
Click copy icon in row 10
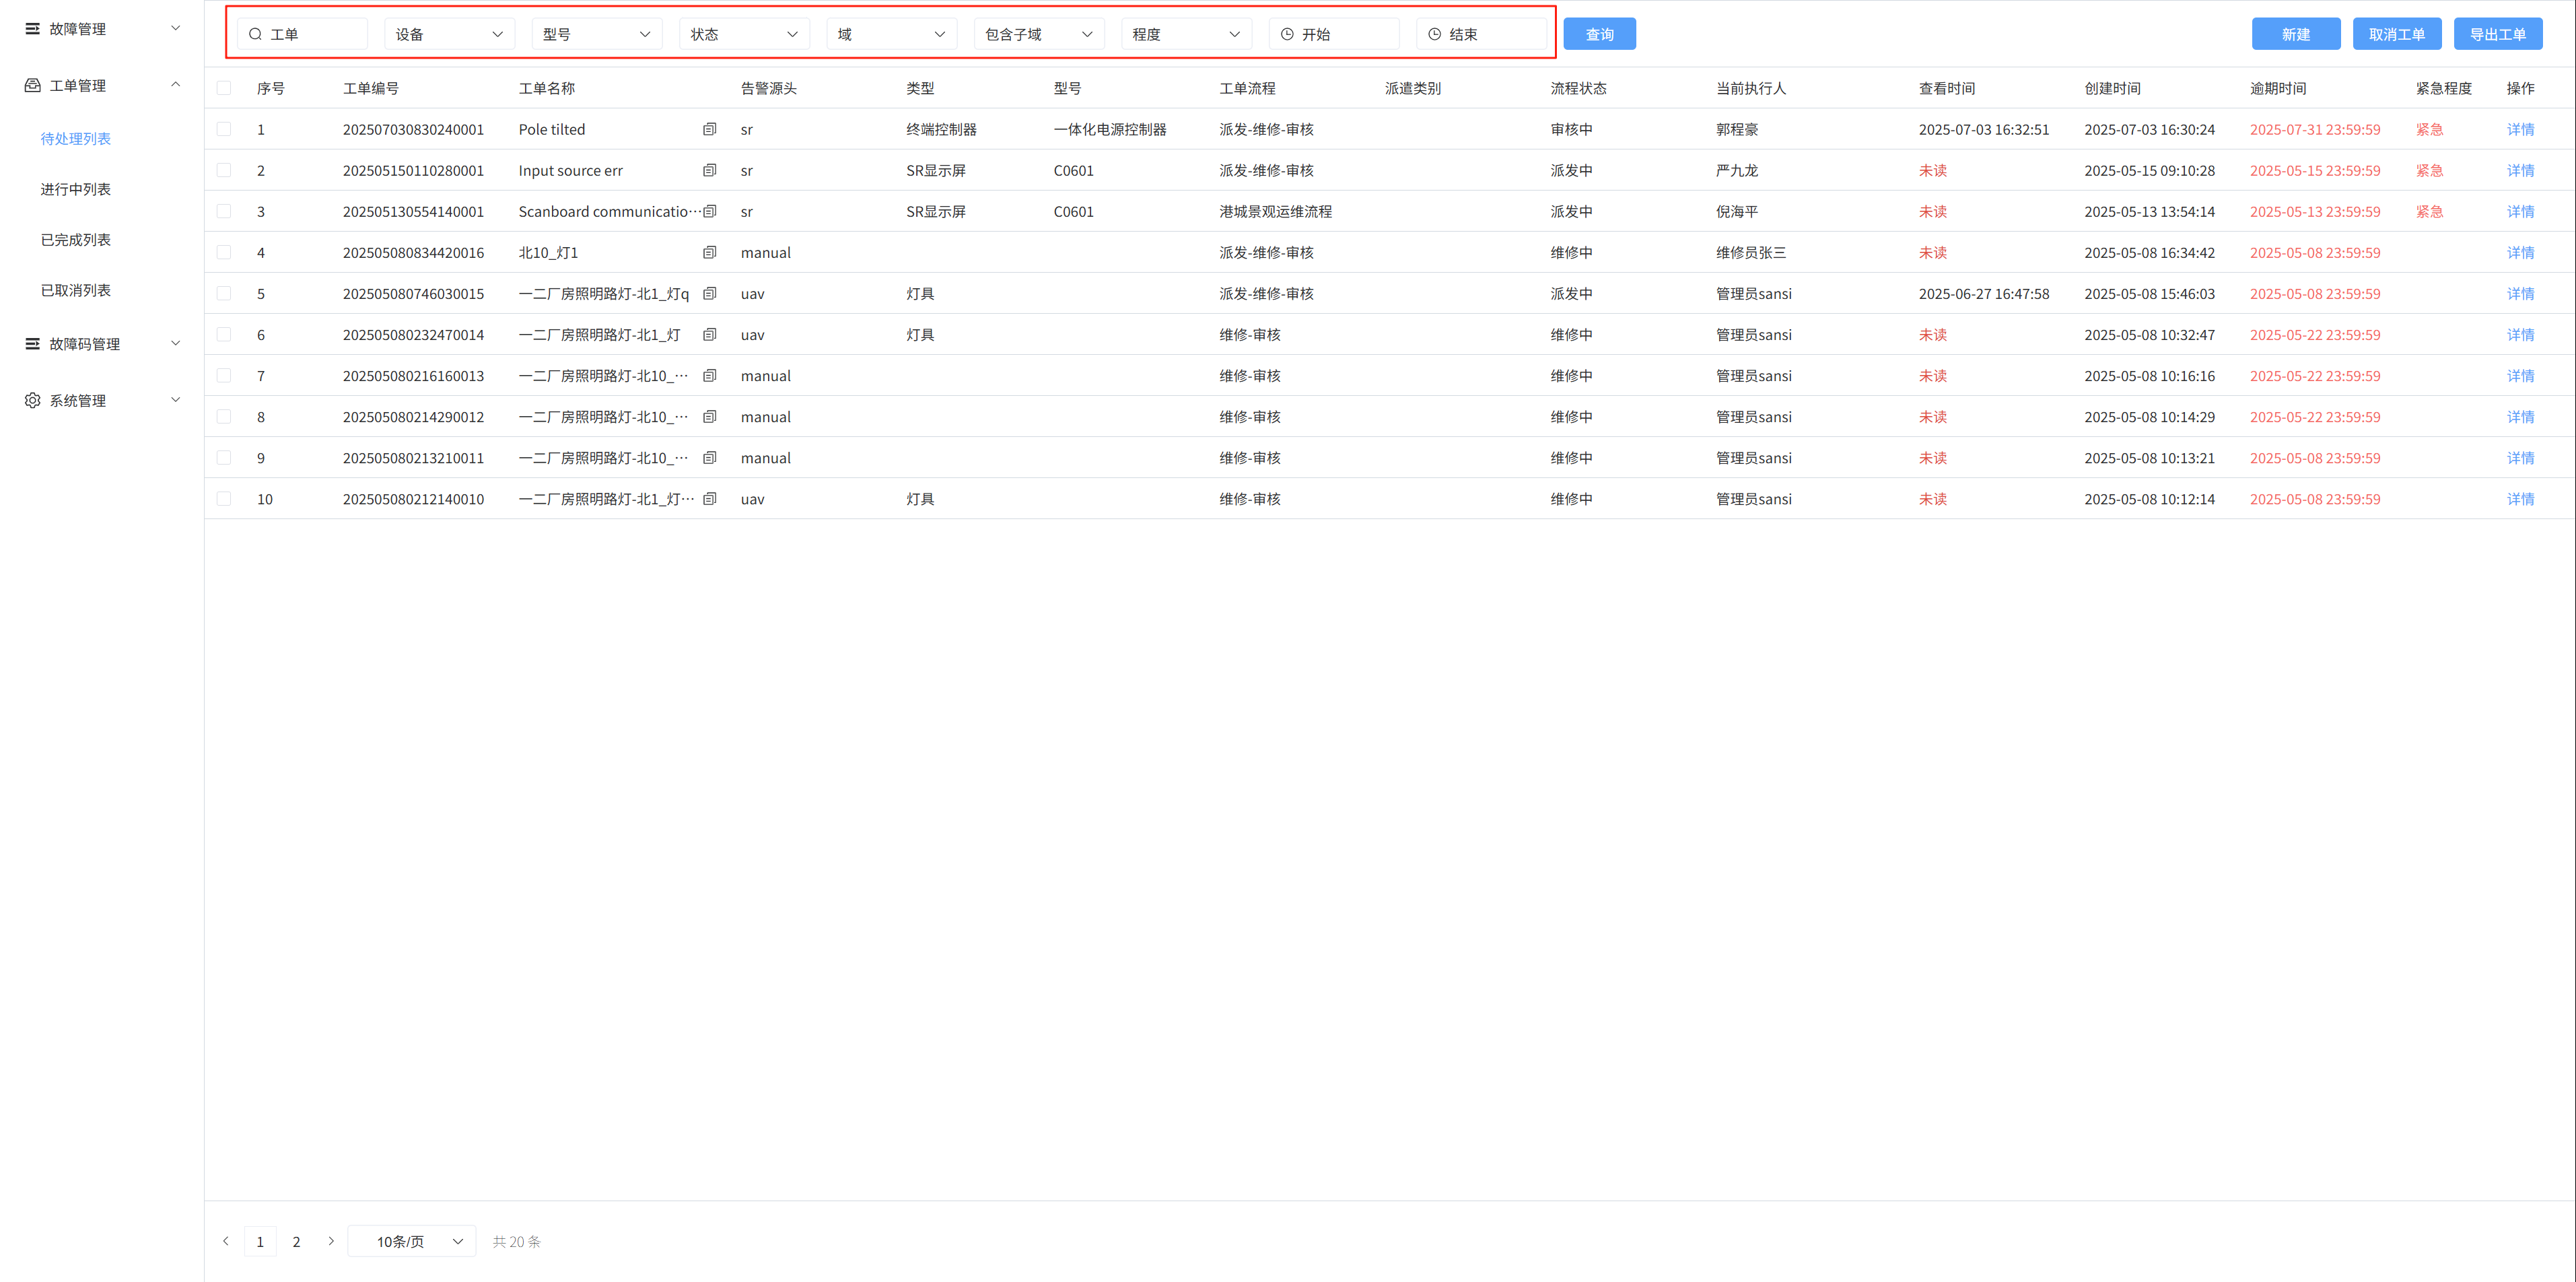(x=710, y=498)
